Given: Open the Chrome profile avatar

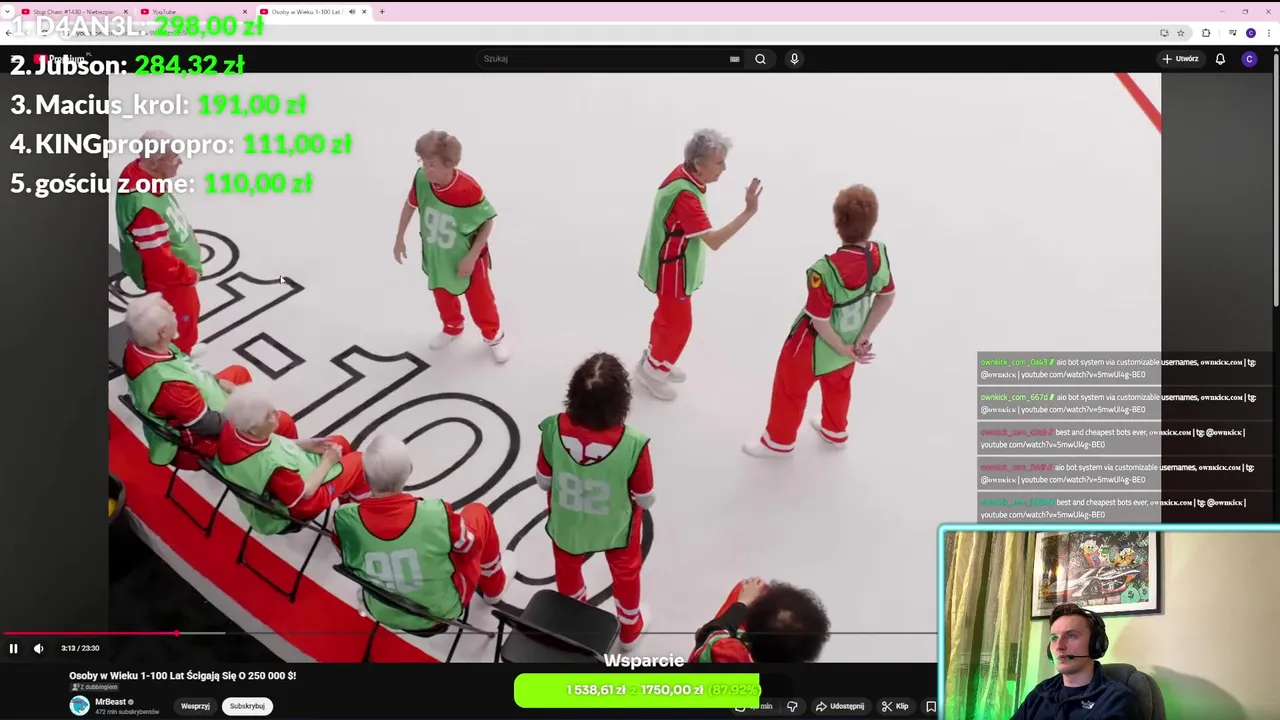Looking at the screenshot, I should coord(1251,33).
